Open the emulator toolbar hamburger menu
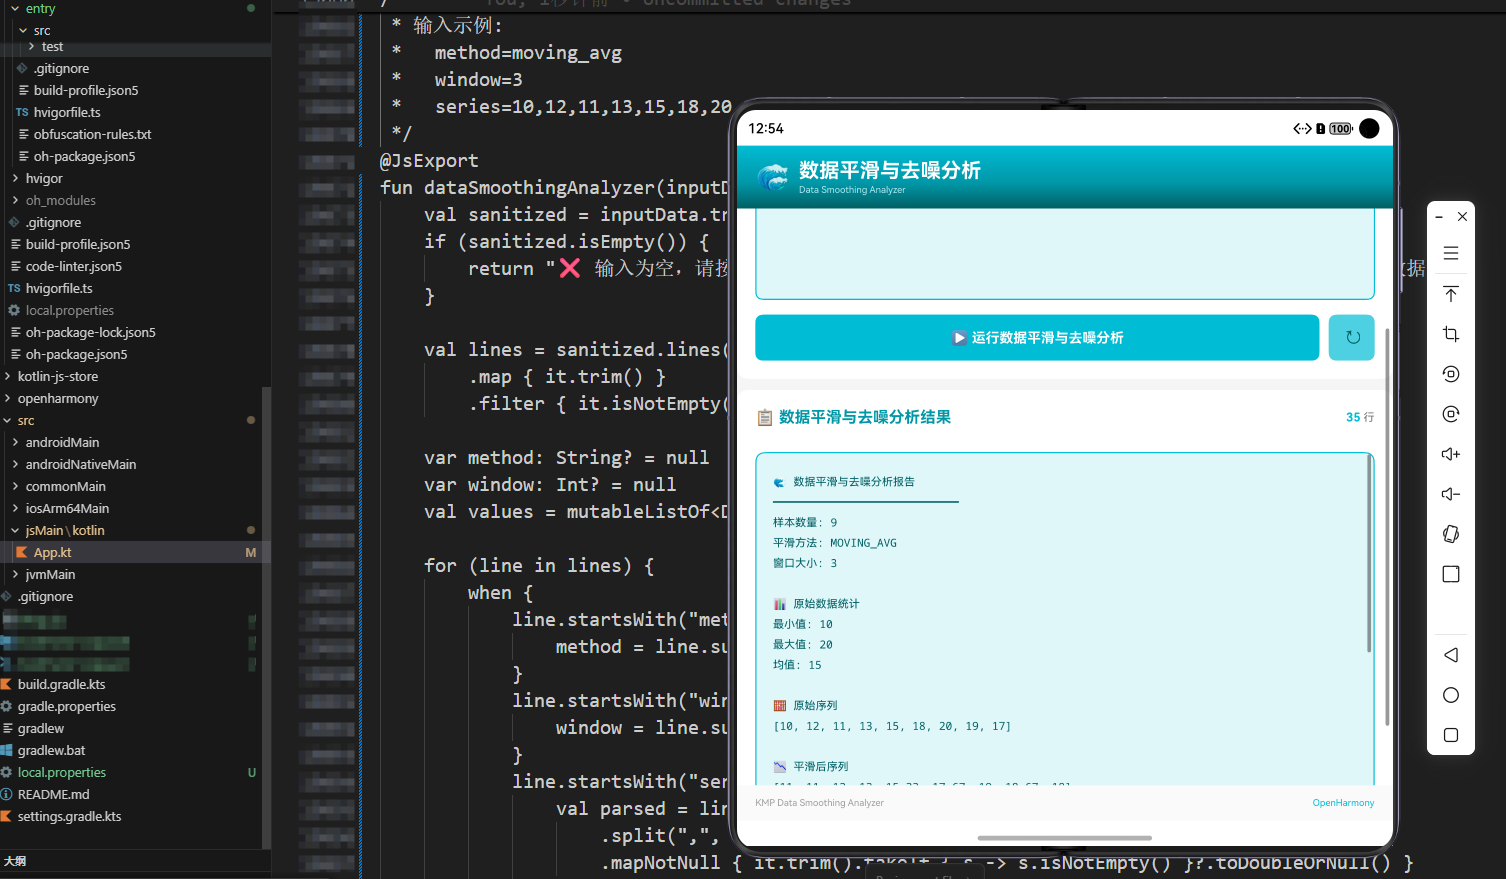 [x=1451, y=254]
